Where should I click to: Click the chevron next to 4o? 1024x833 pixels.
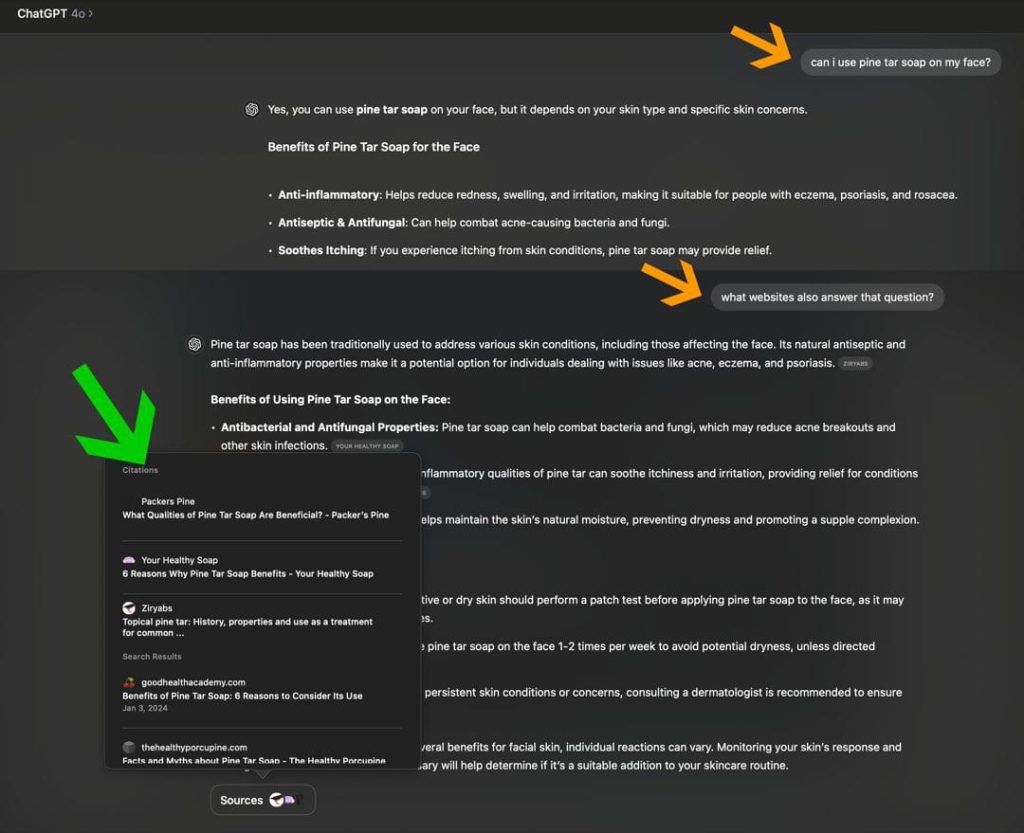91,14
